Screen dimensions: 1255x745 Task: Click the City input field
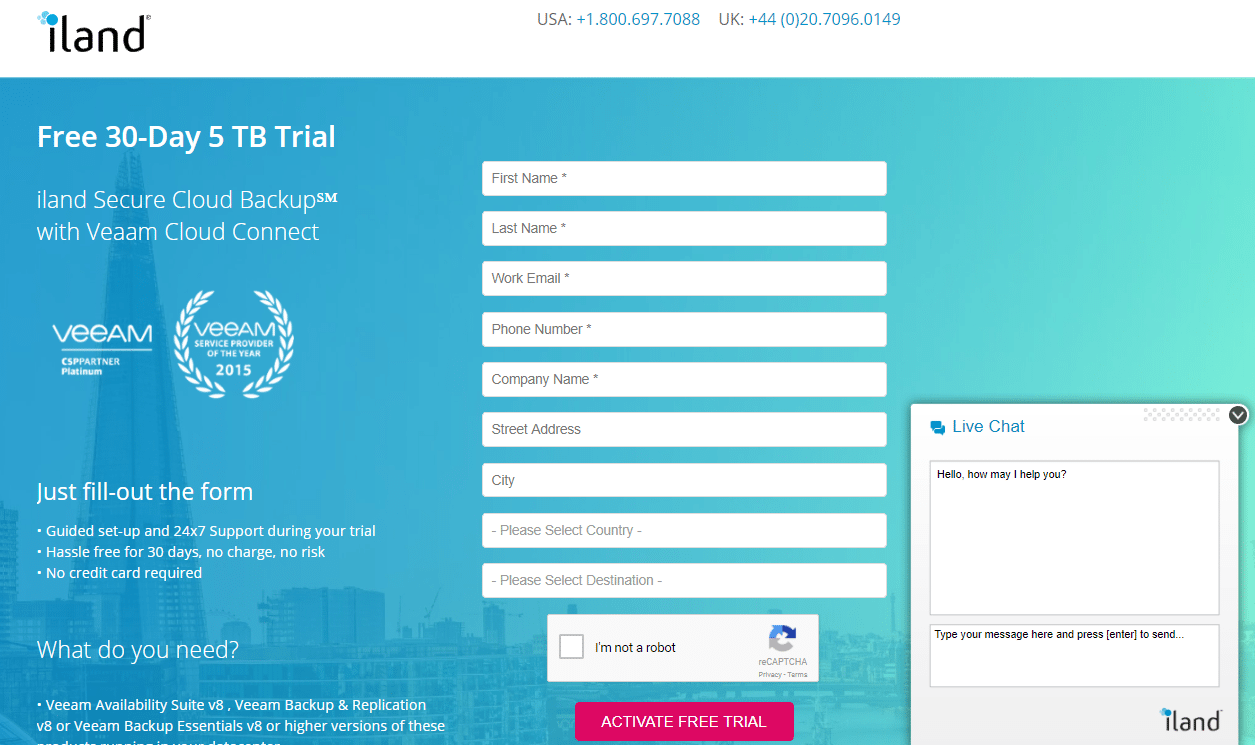[684, 480]
